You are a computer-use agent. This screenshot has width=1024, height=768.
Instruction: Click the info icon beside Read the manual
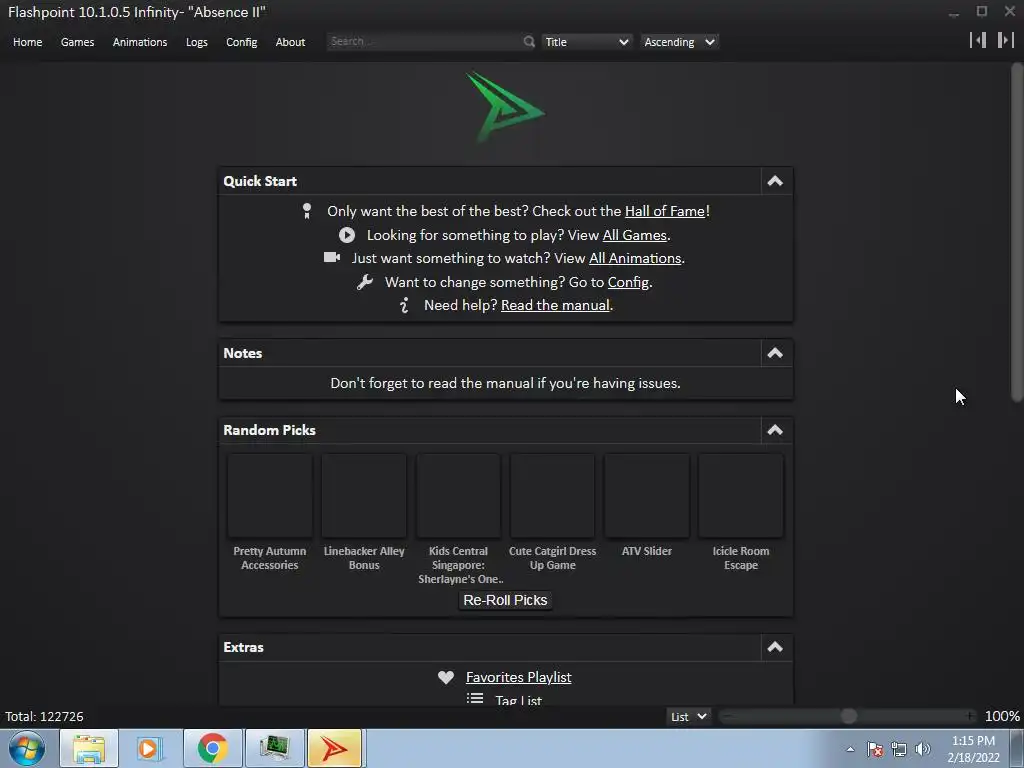tap(404, 305)
